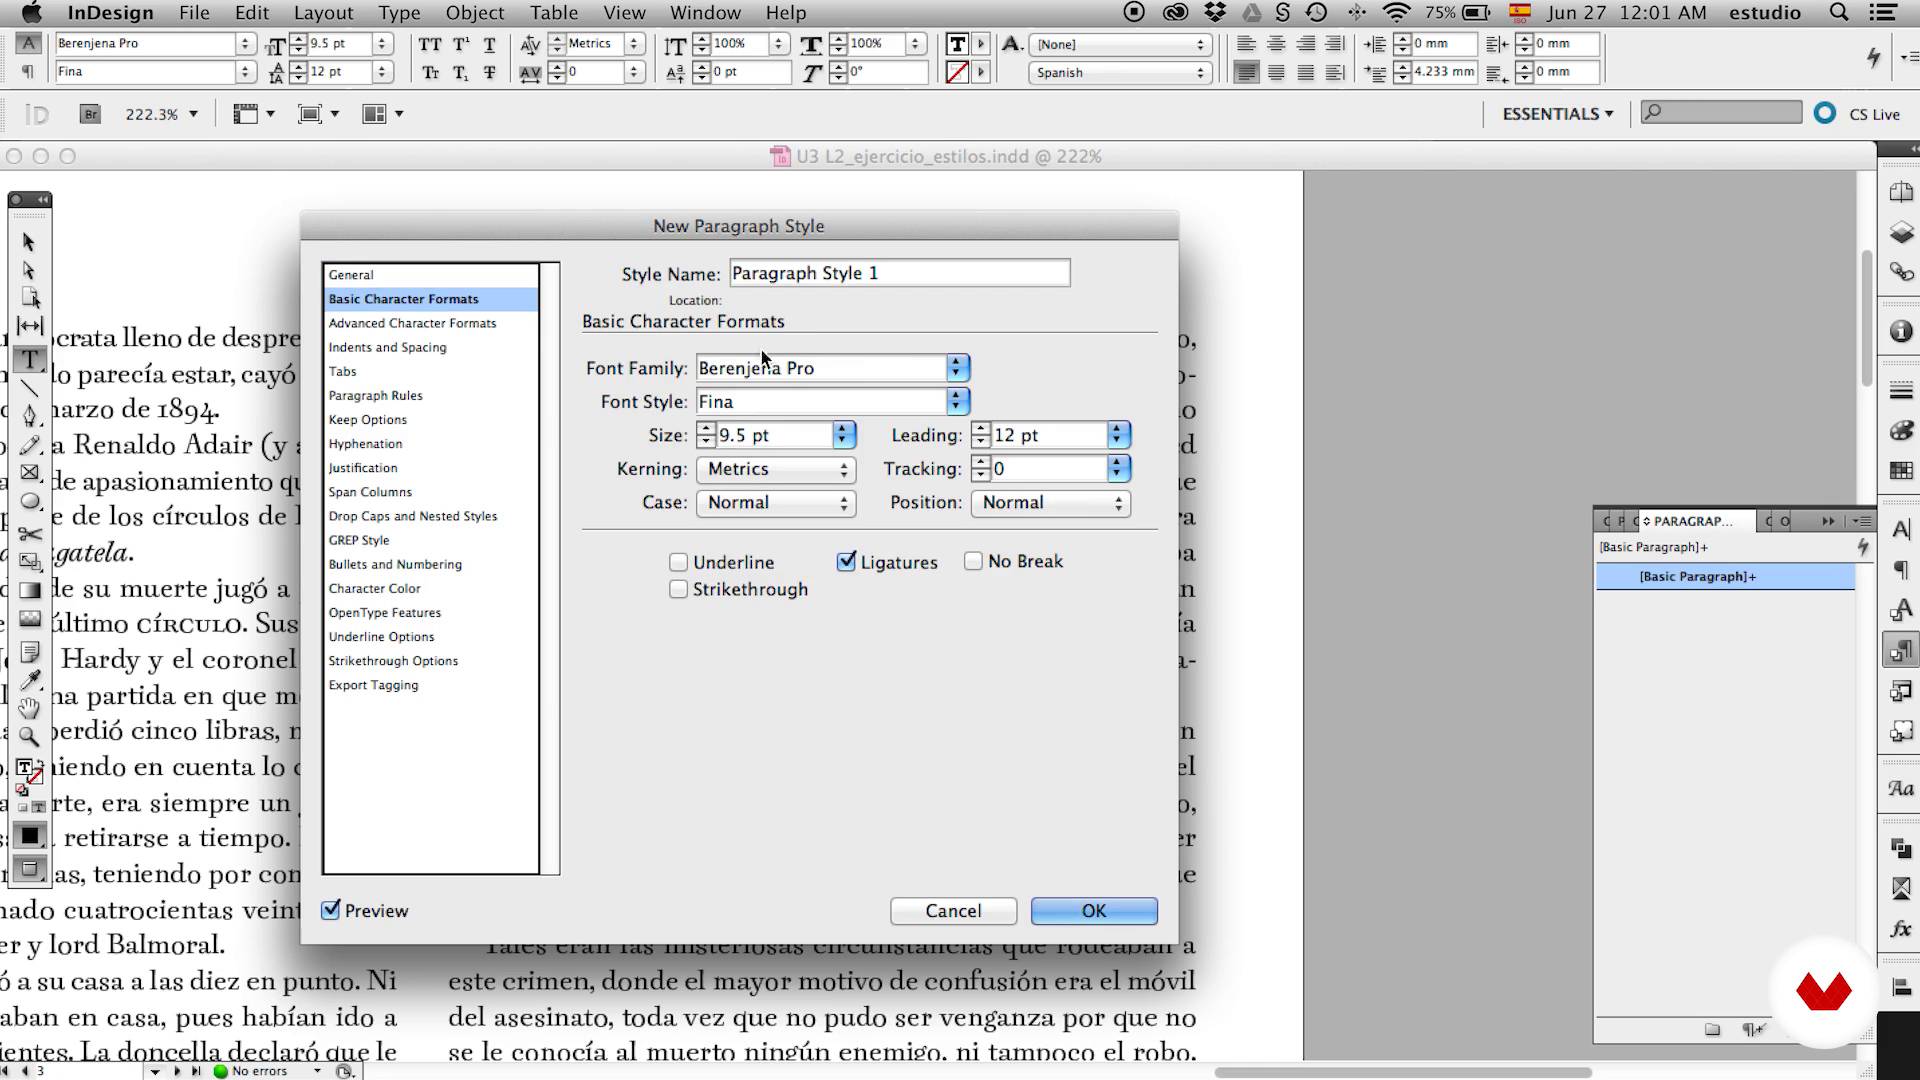1920x1080 pixels.
Task: Select [Basic Paragraph]+ style in panel
Action: (1725, 576)
